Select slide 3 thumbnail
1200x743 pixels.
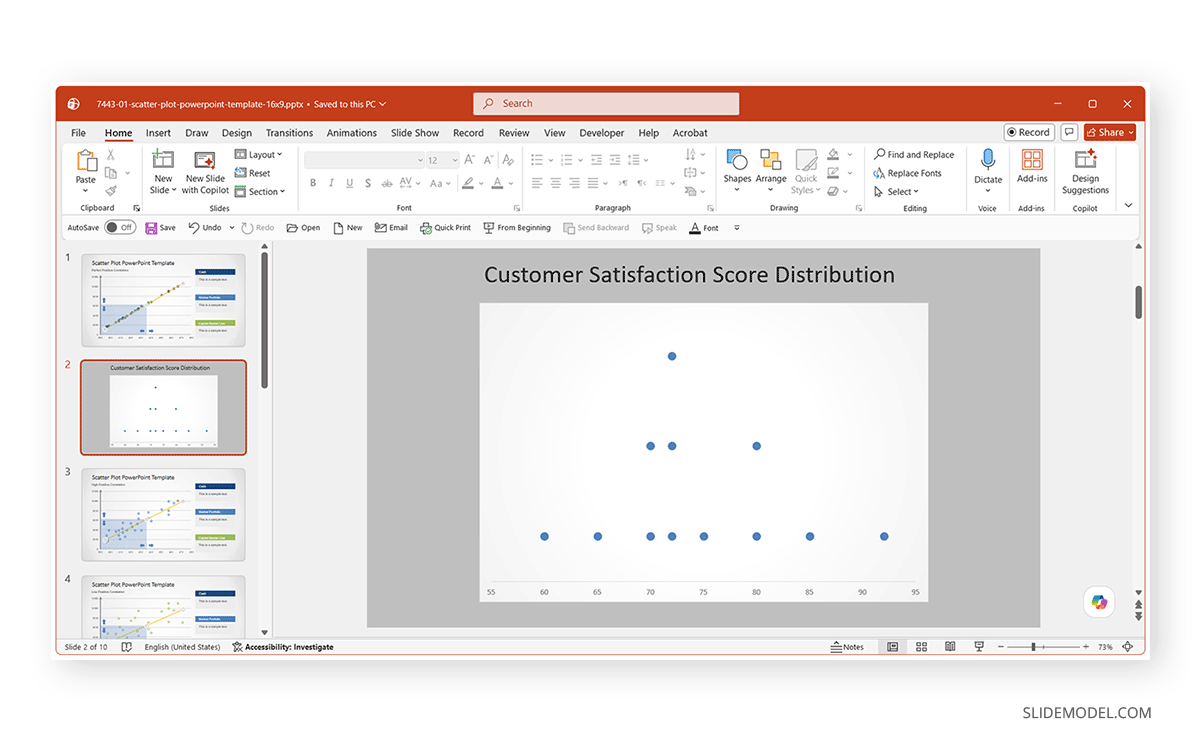pyautogui.click(x=163, y=515)
